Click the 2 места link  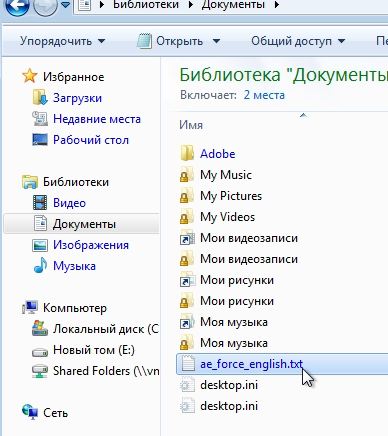(264, 95)
